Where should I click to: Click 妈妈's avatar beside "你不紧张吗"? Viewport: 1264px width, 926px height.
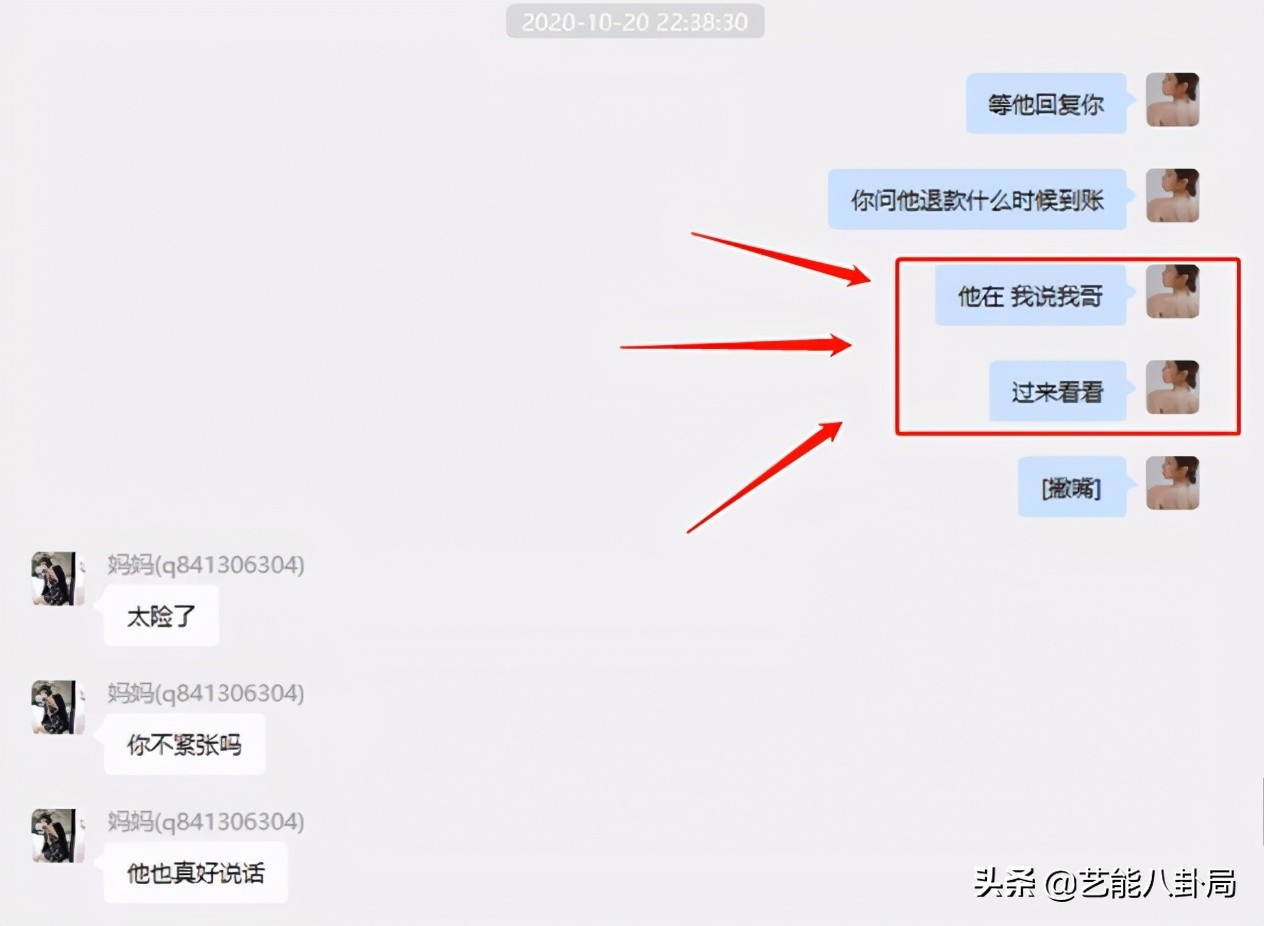pyautogui.click(x=58, y=707)
